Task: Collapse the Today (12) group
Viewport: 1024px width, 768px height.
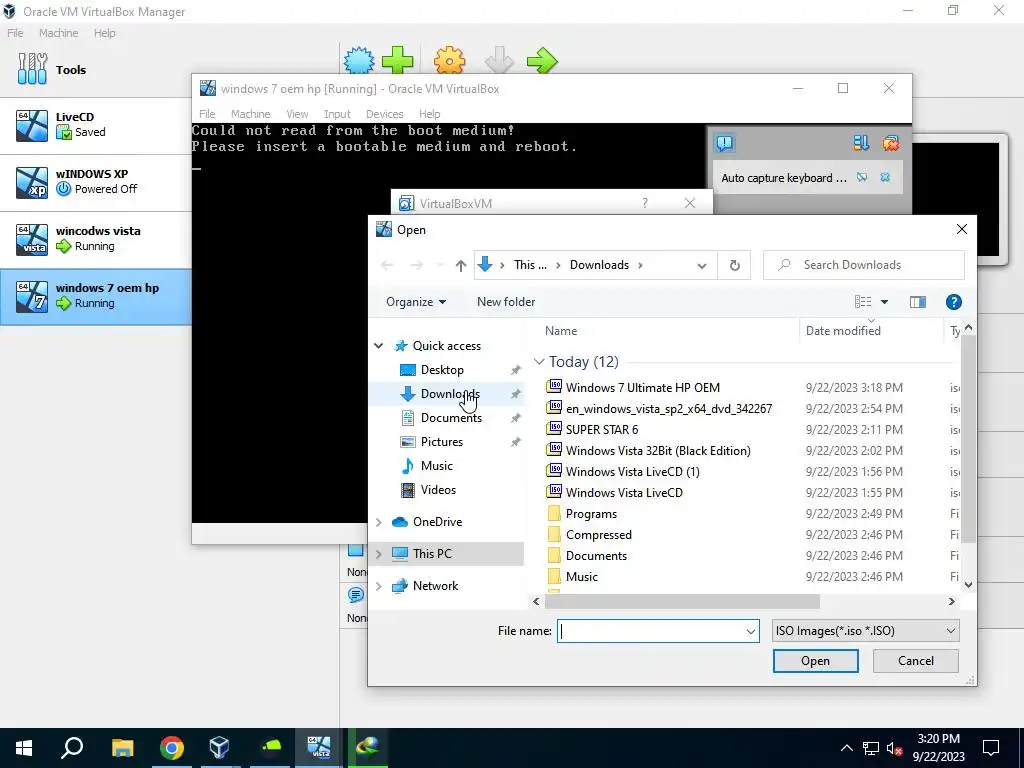Action: [539, 362]
